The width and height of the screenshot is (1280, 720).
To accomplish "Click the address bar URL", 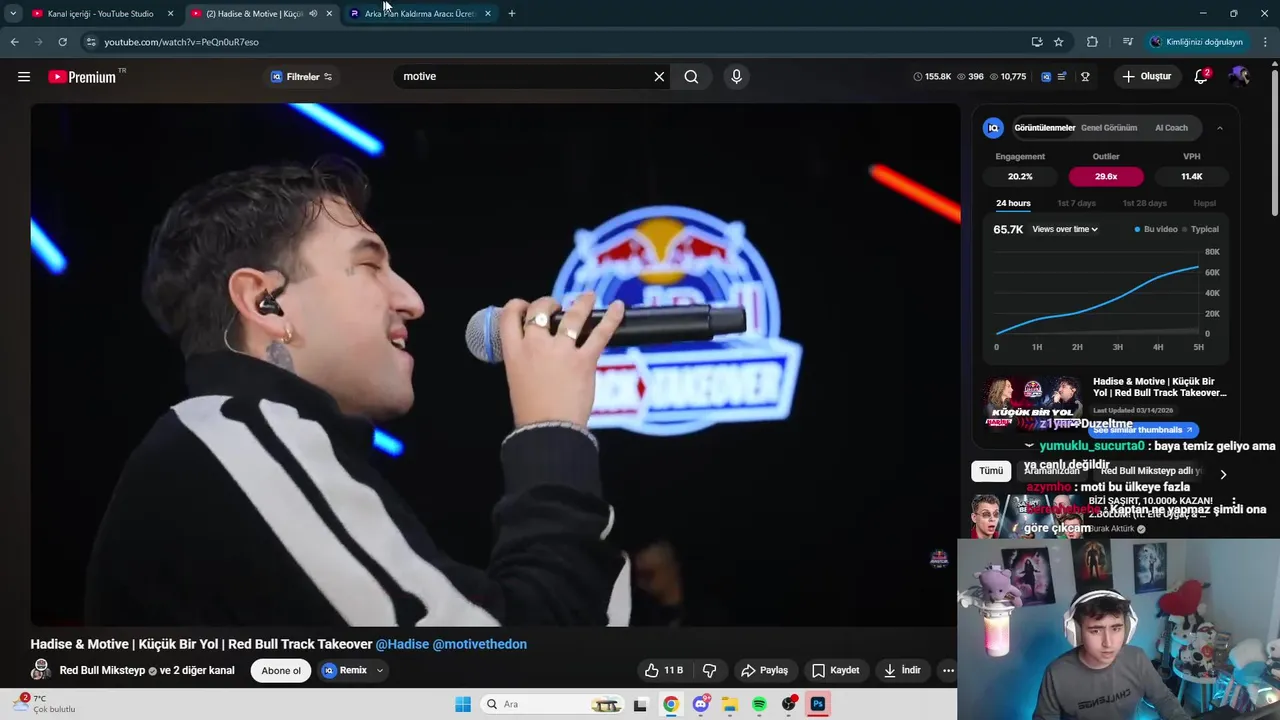I will 181,42.
